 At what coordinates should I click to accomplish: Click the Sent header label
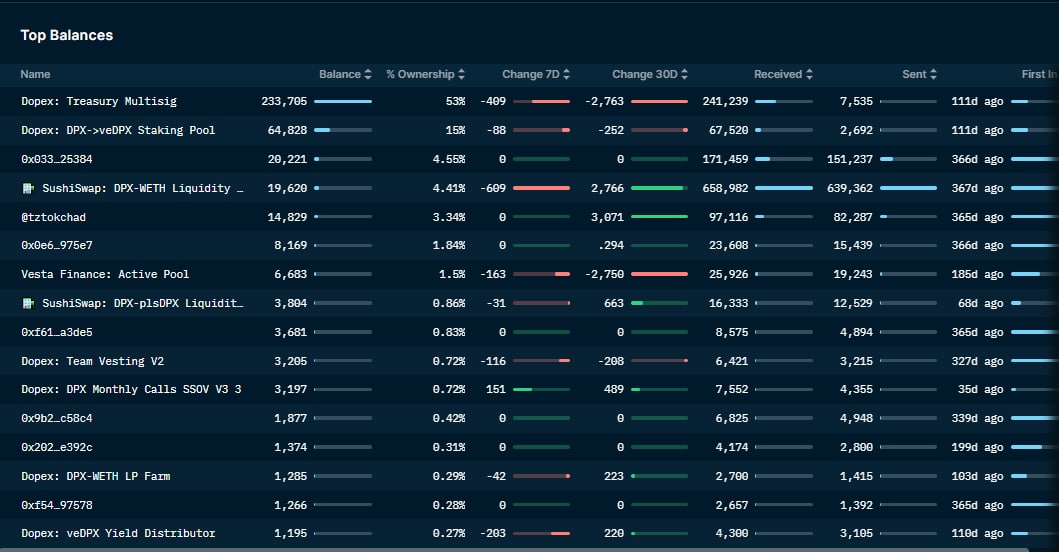point(914,74)
